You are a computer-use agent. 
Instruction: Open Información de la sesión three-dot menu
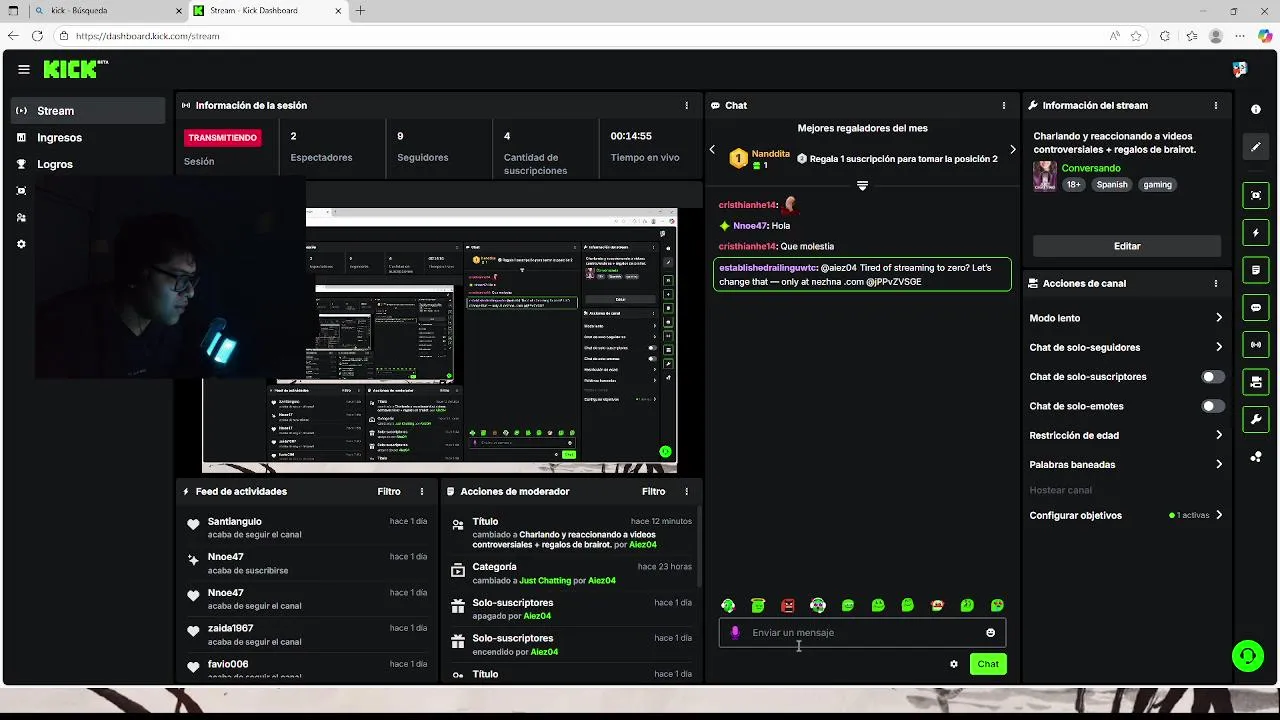click(686, 105)
